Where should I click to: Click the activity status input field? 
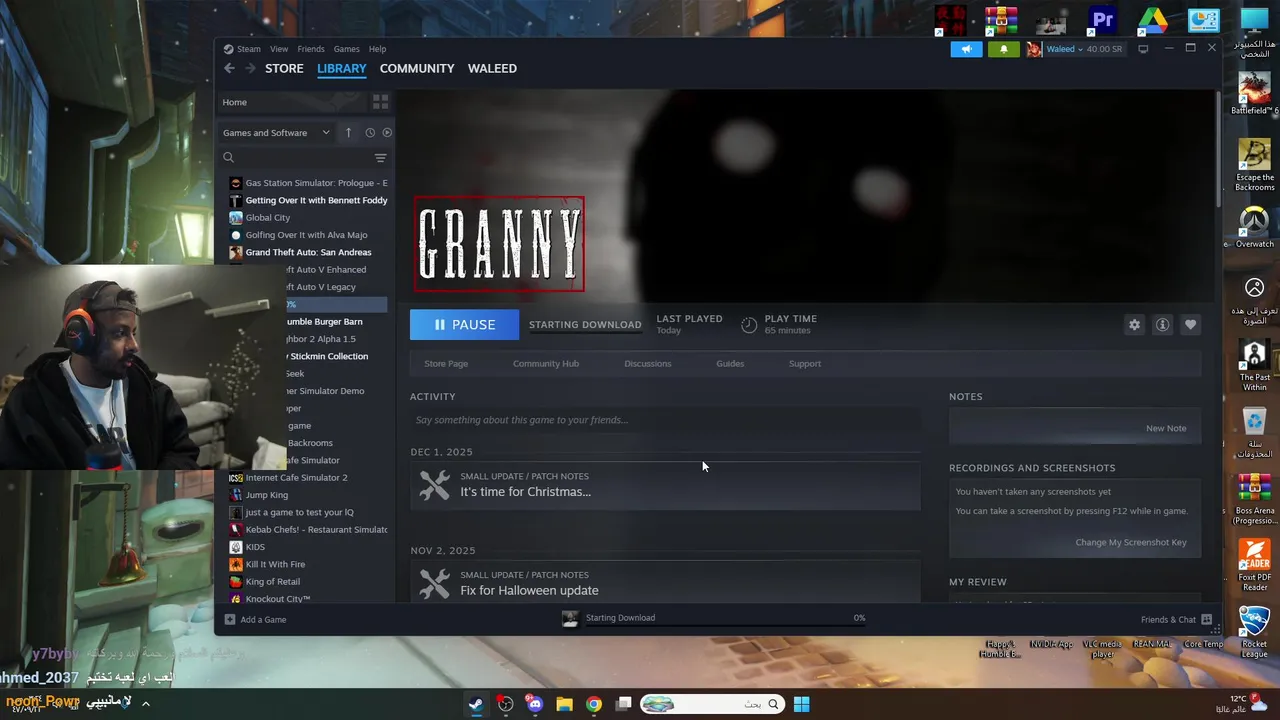(x=665, y=420)
